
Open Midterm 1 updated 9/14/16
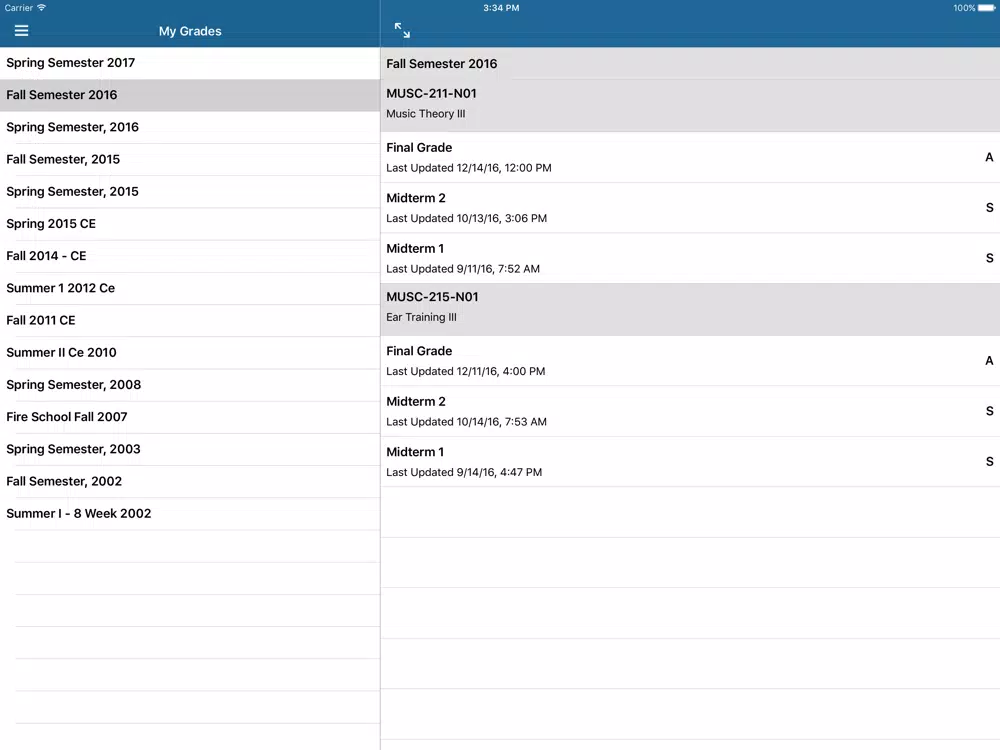[690, 462]
